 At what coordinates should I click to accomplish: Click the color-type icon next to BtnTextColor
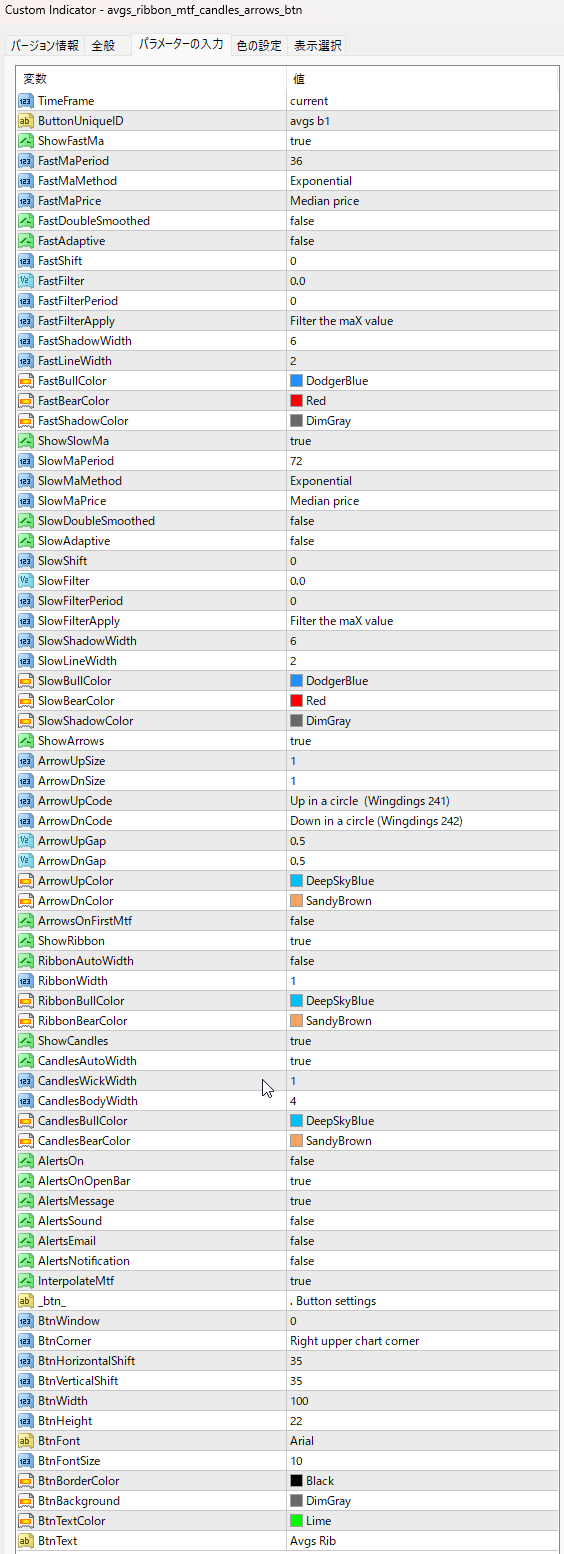[26, 1521]
